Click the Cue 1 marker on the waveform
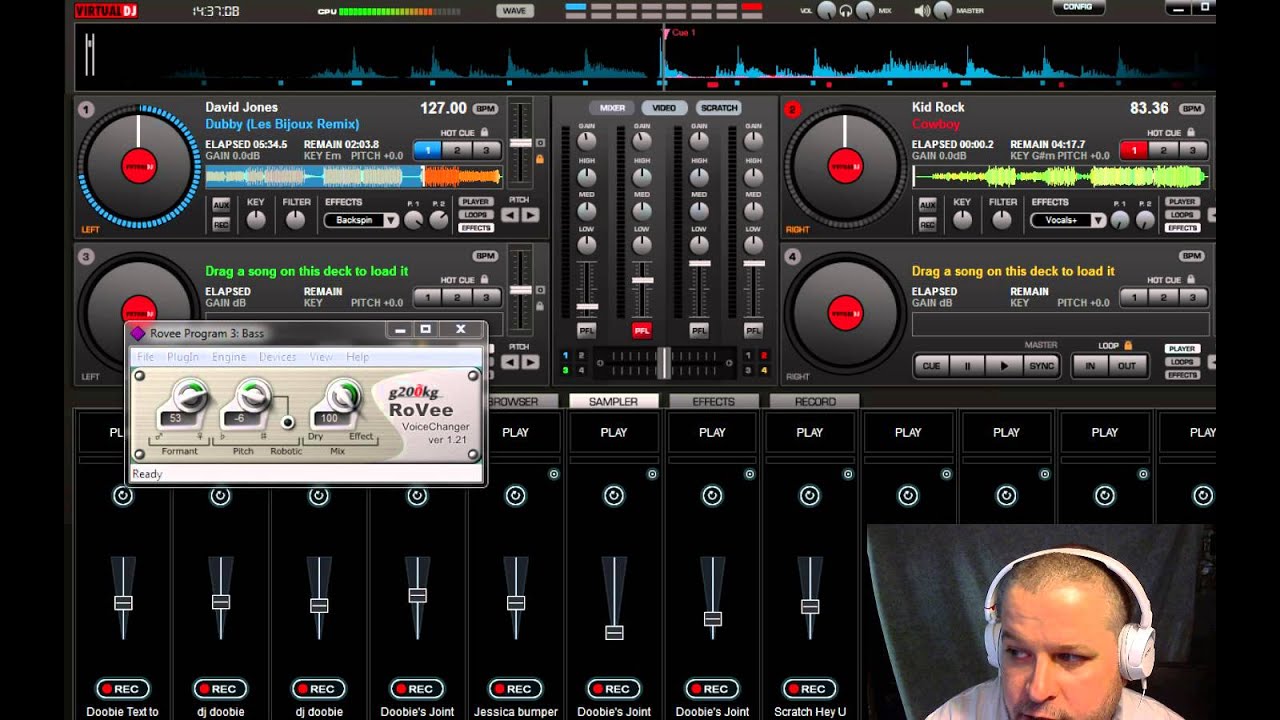 pos(678,33)
